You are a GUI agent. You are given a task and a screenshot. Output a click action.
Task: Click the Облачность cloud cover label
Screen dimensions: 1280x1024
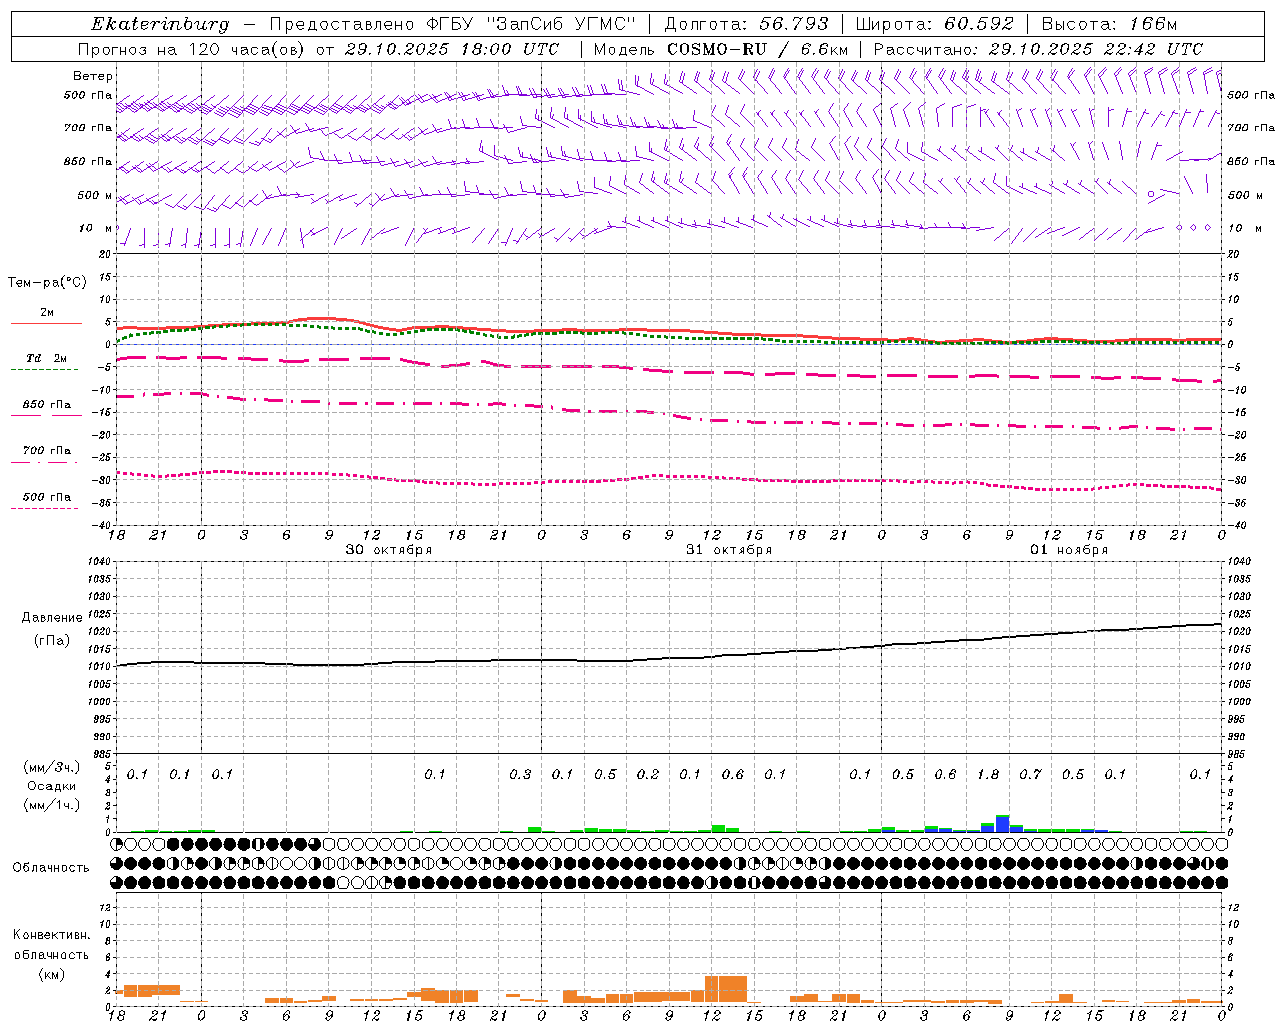[x=51, y=868]
